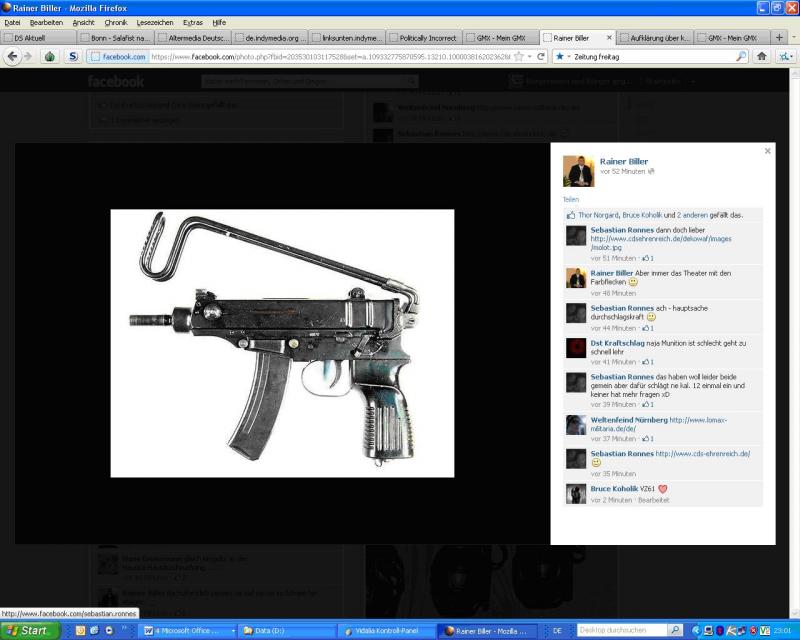Image resolution: width=800 pixels, height=640 pixels.
Task: Open the Extras menu in the menu bar
Action: click(193, 22)
